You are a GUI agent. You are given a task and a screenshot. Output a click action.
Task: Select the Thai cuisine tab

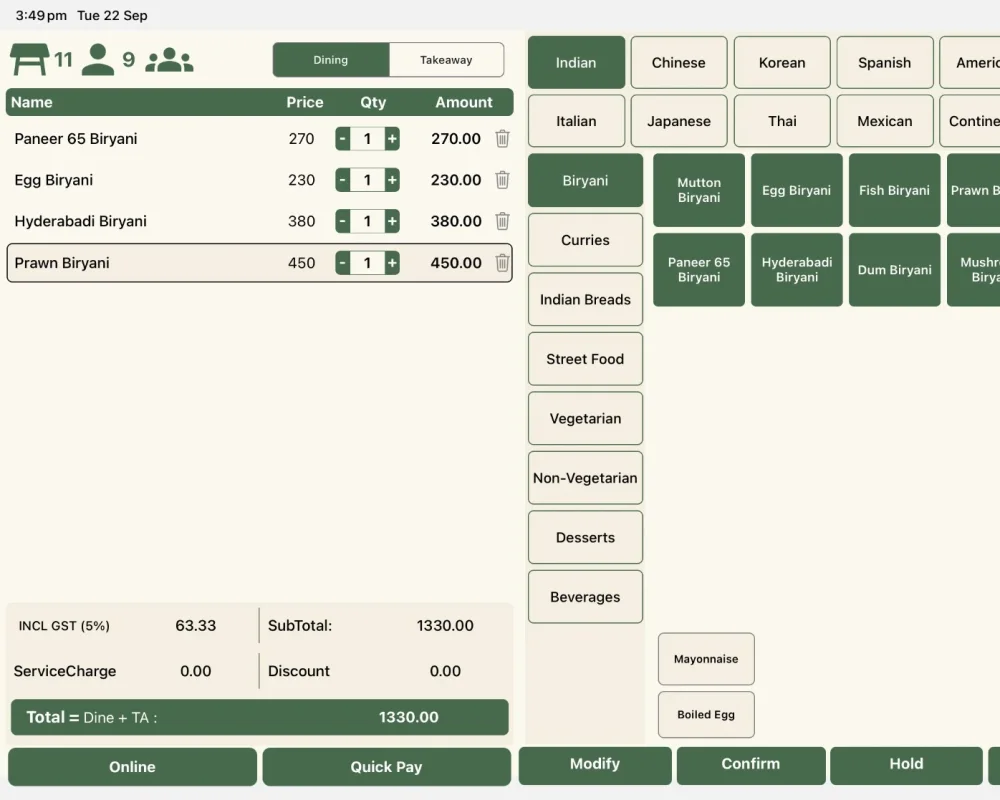click(x=783, y=121)
